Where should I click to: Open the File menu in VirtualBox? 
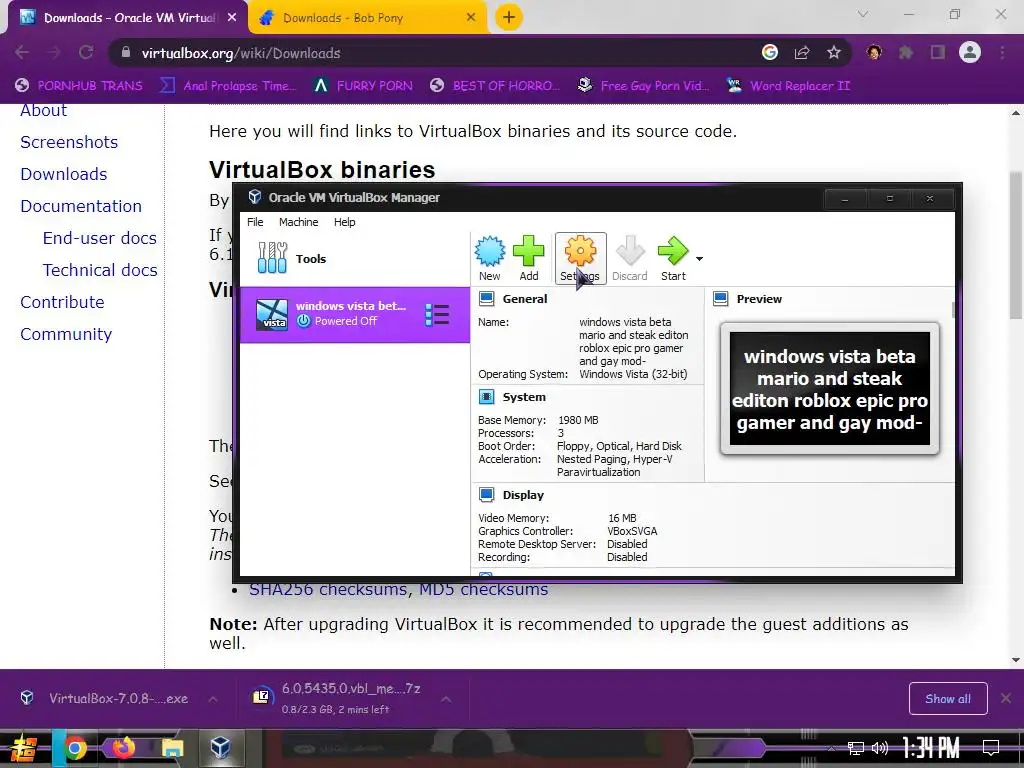(255, 222)
